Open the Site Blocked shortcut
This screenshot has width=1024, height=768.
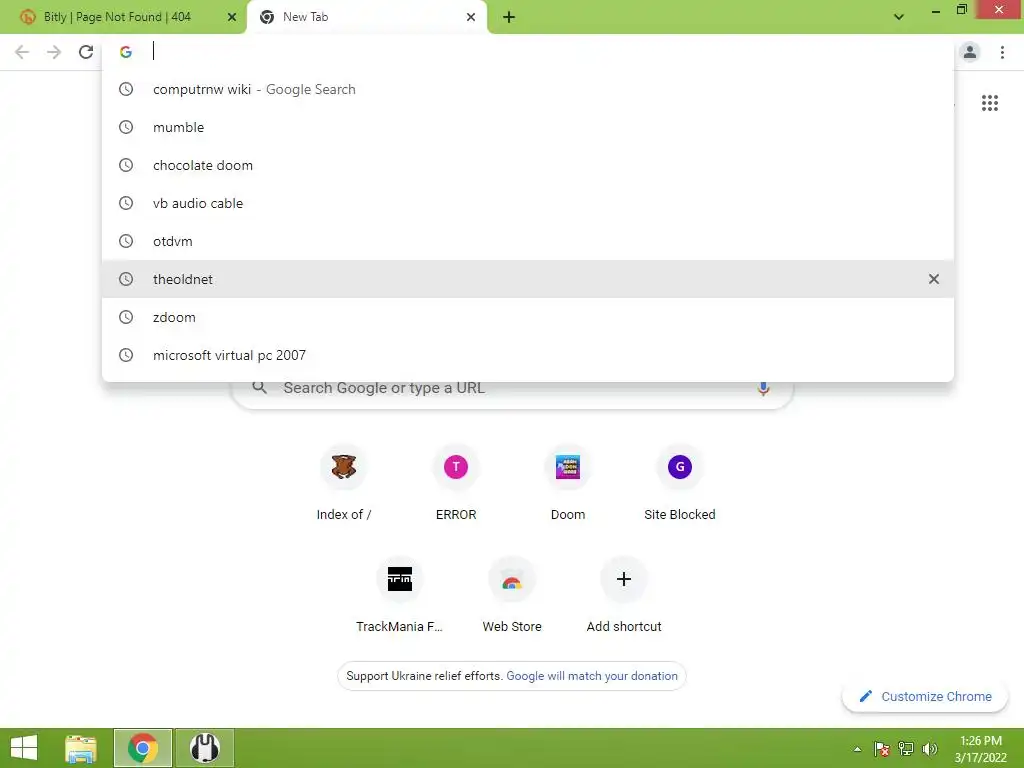[x=680, y=483]
